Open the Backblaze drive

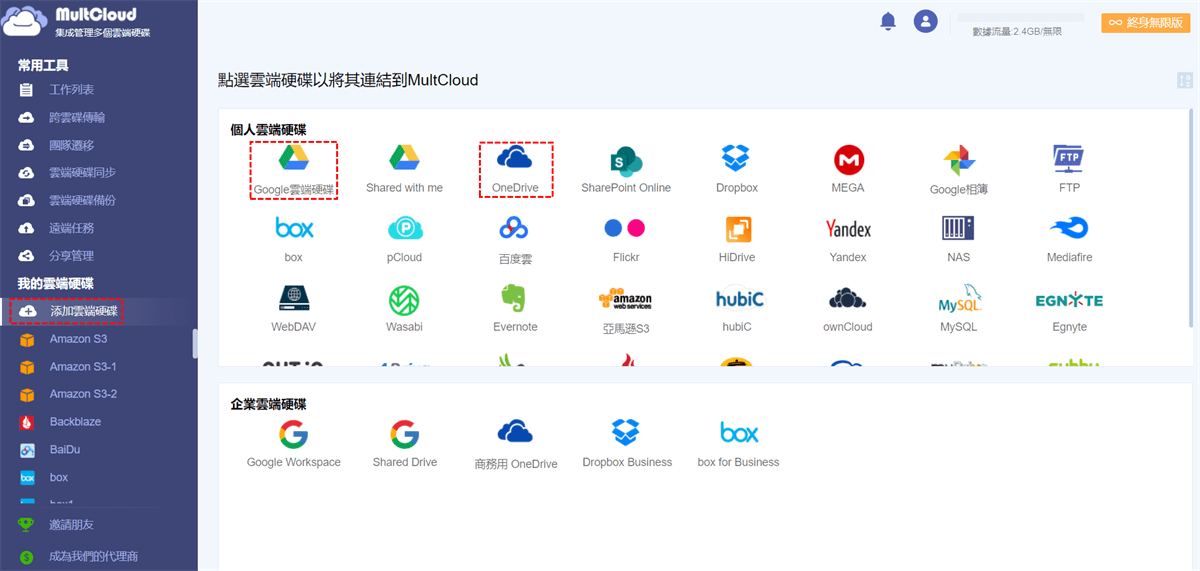pyautogui.click(x=75, y=422)
